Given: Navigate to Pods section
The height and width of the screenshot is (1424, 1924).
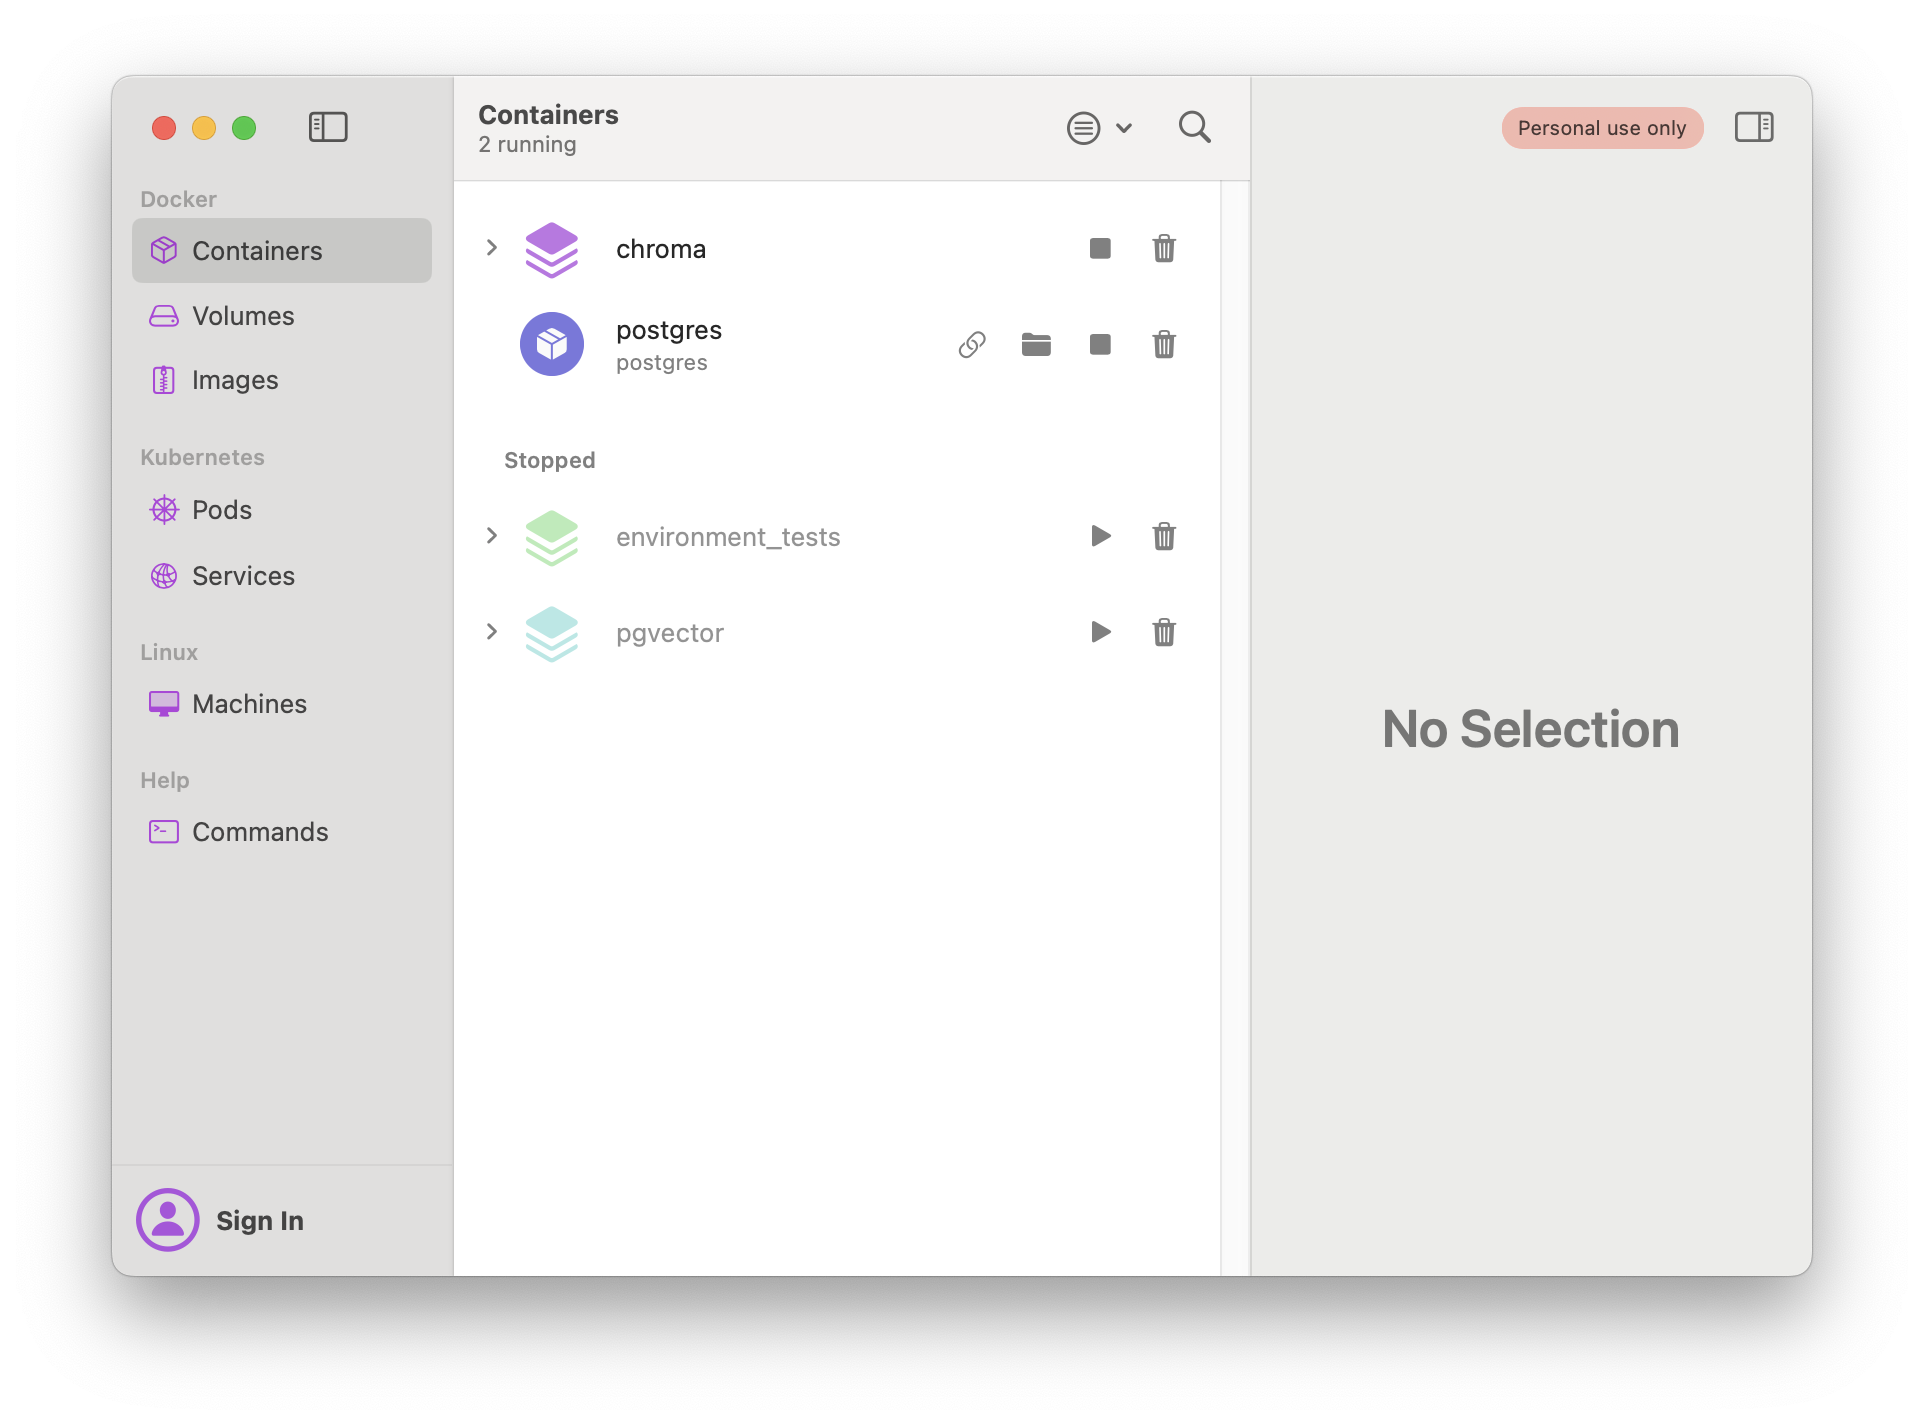Looking at the screenshot, I should 221,509.
